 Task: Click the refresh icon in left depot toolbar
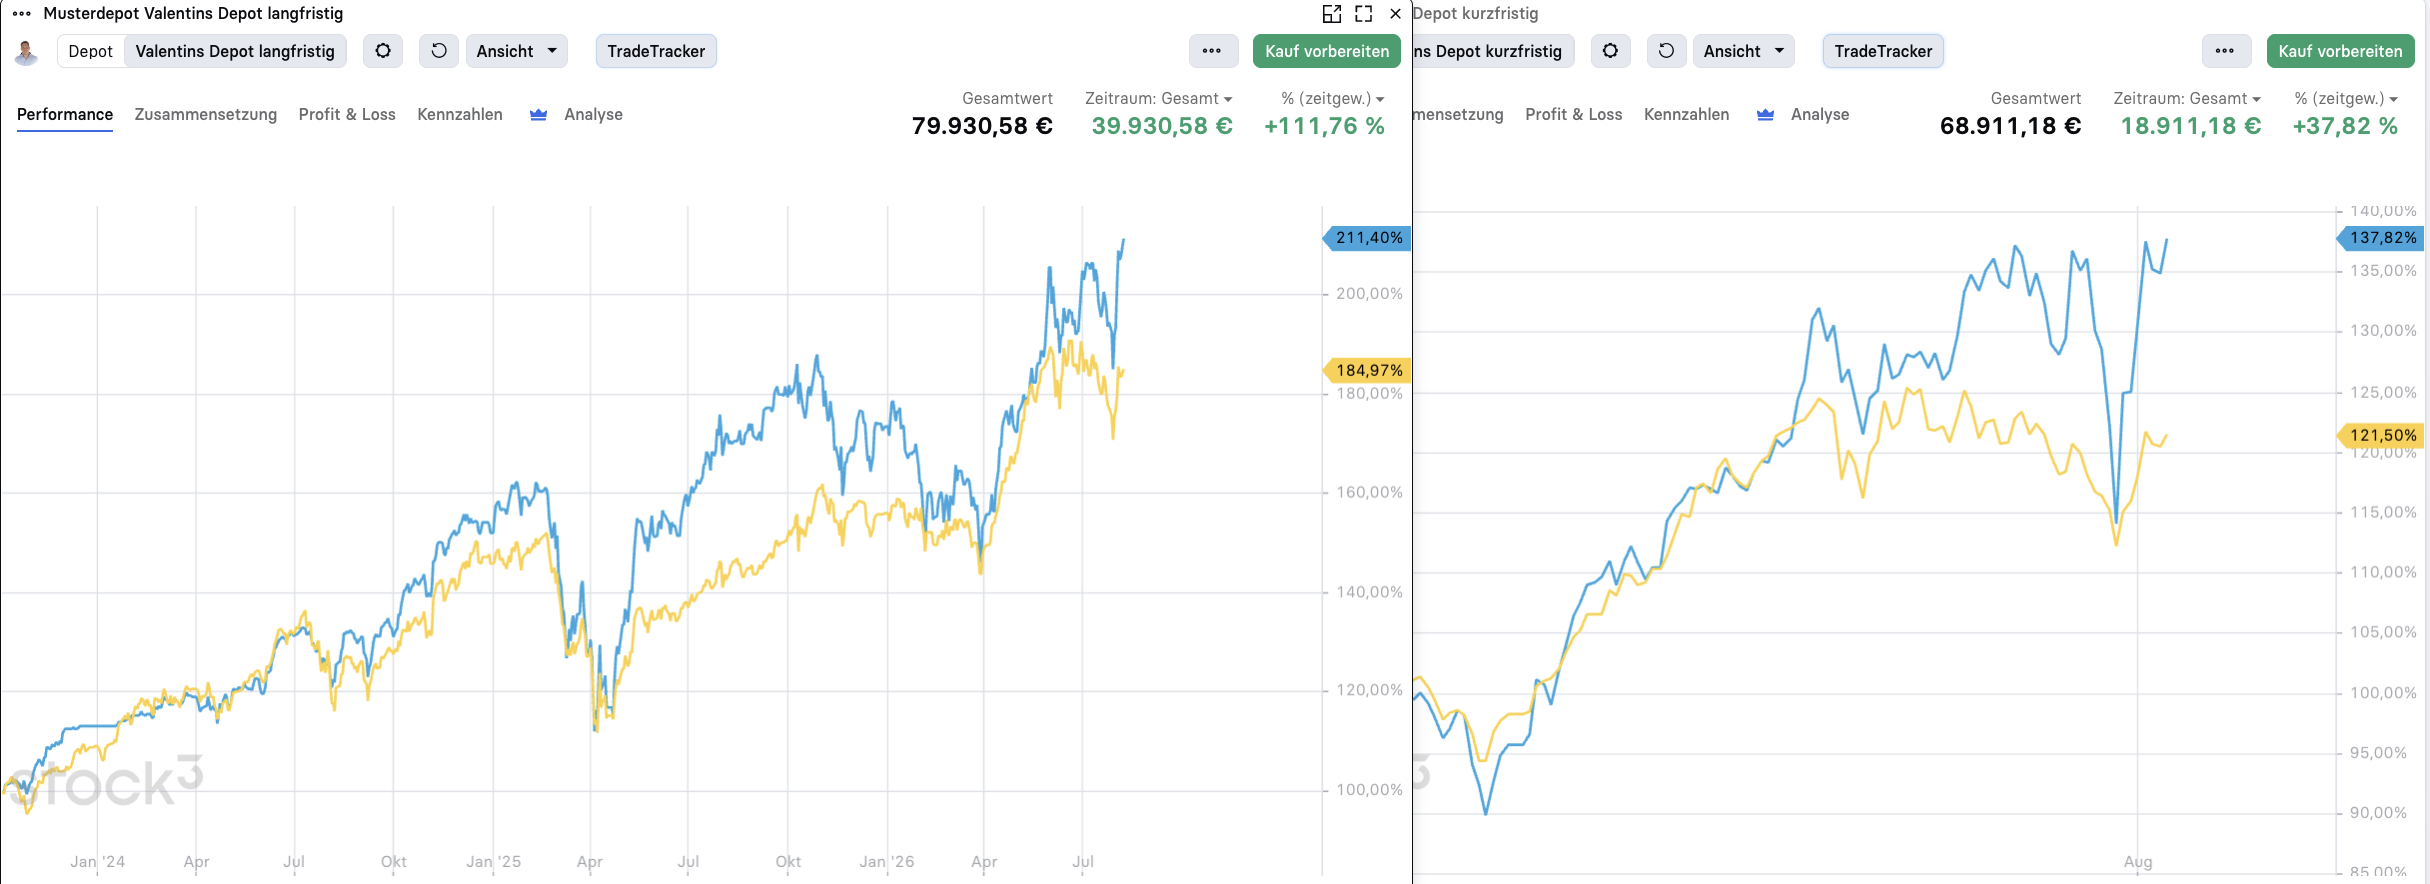tap(439, 51)
